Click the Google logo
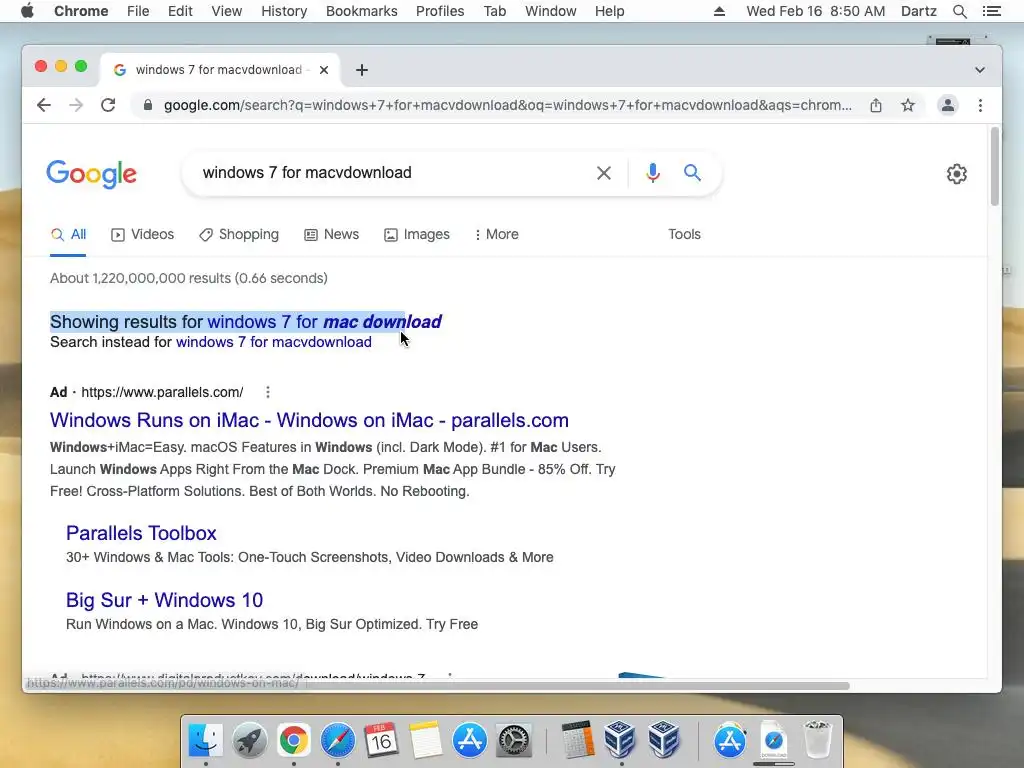 (91, 174)
